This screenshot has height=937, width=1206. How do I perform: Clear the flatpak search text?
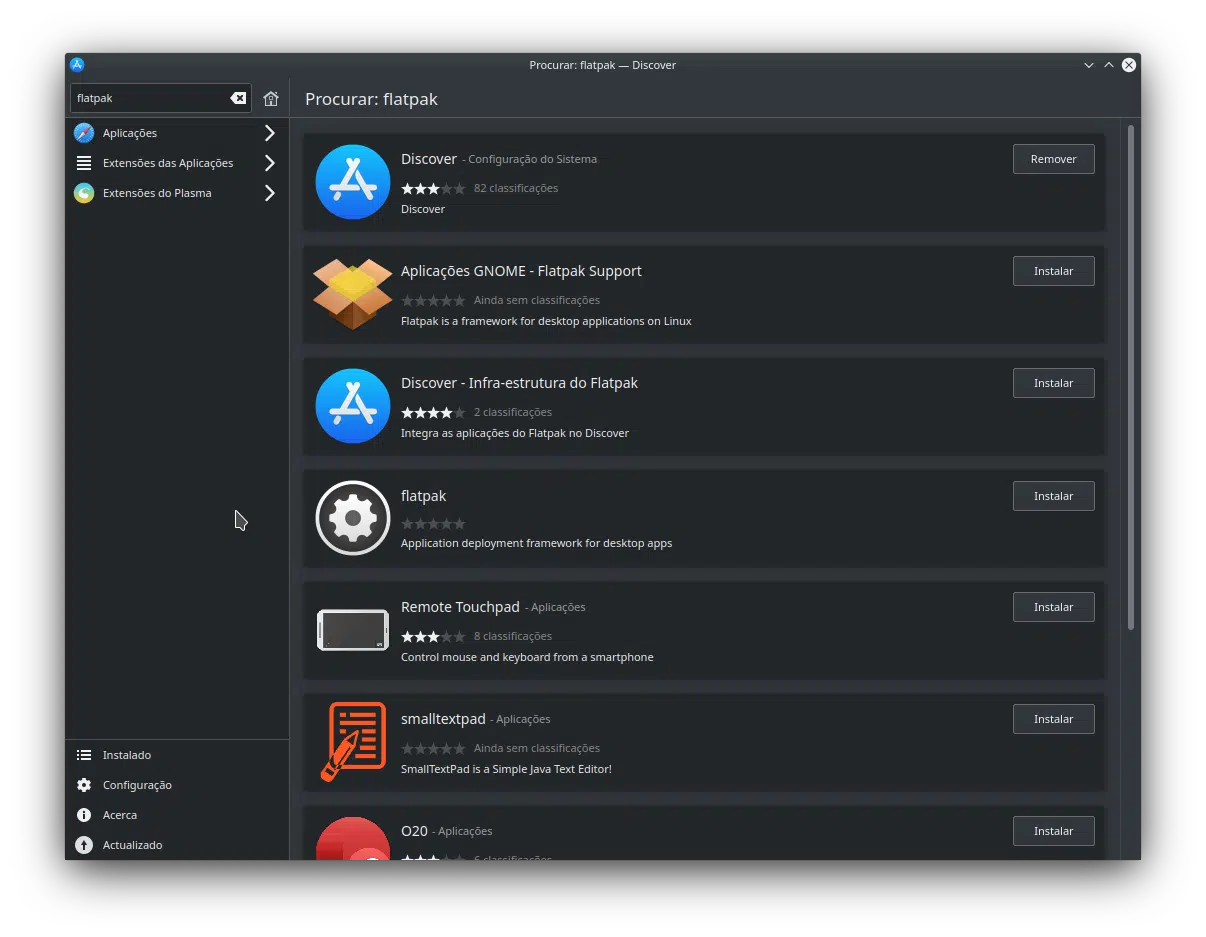coord(238,98)
